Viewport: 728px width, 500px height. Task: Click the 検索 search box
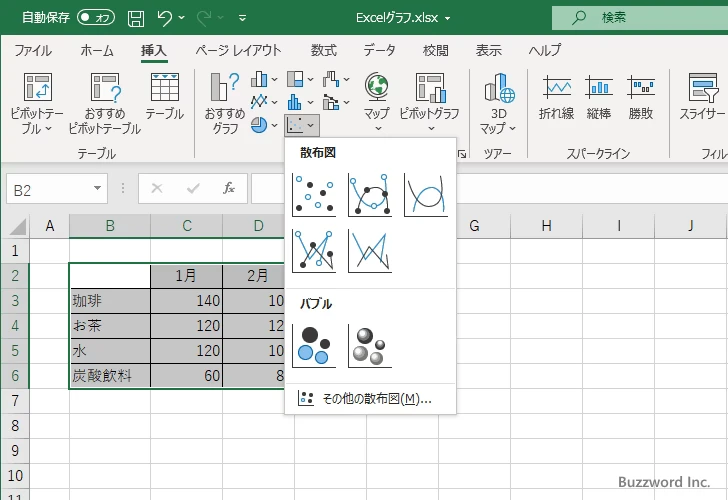click(640, 18)
